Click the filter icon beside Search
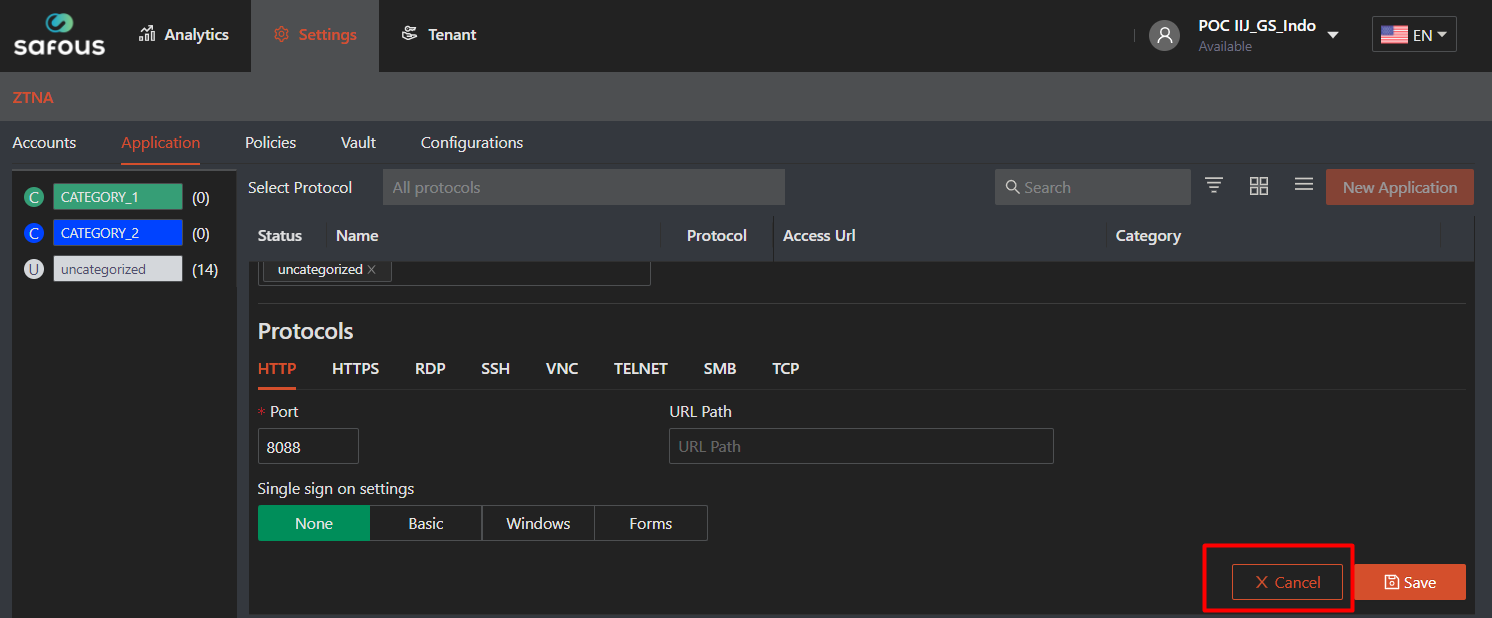1492x618 pixels. 1214,186
